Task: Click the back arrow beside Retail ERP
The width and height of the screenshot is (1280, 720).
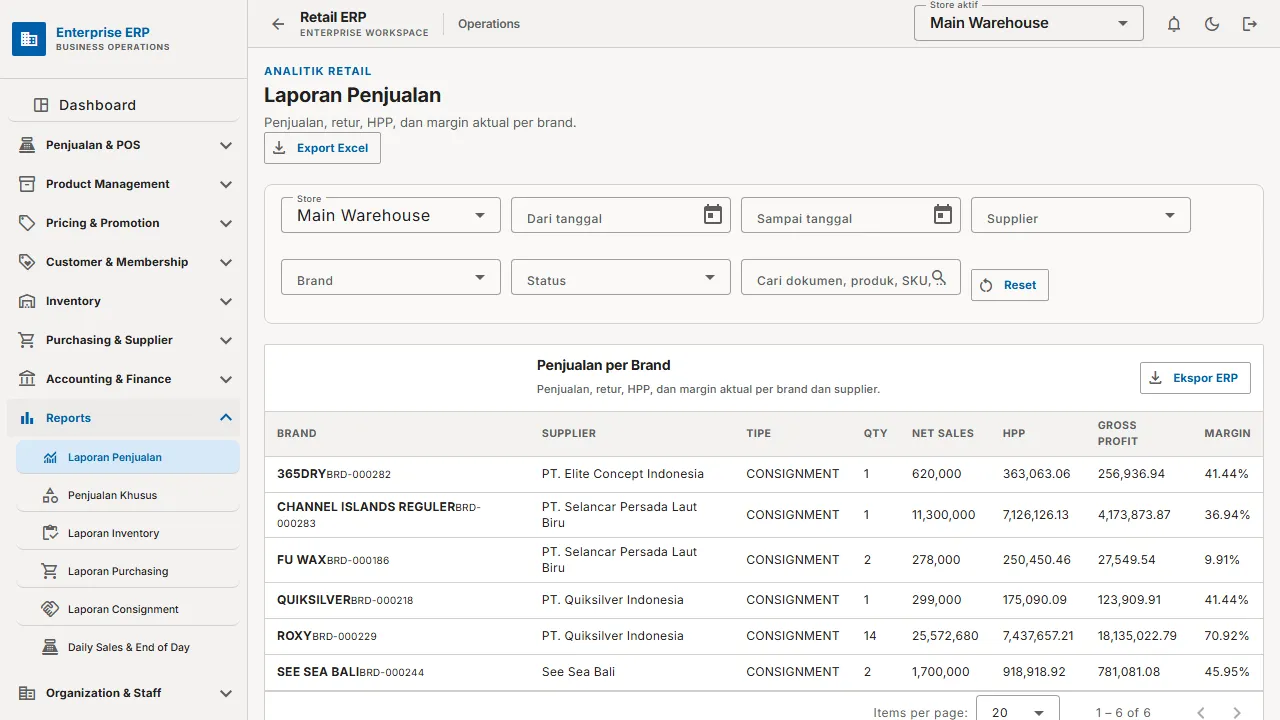Action: 278,24
